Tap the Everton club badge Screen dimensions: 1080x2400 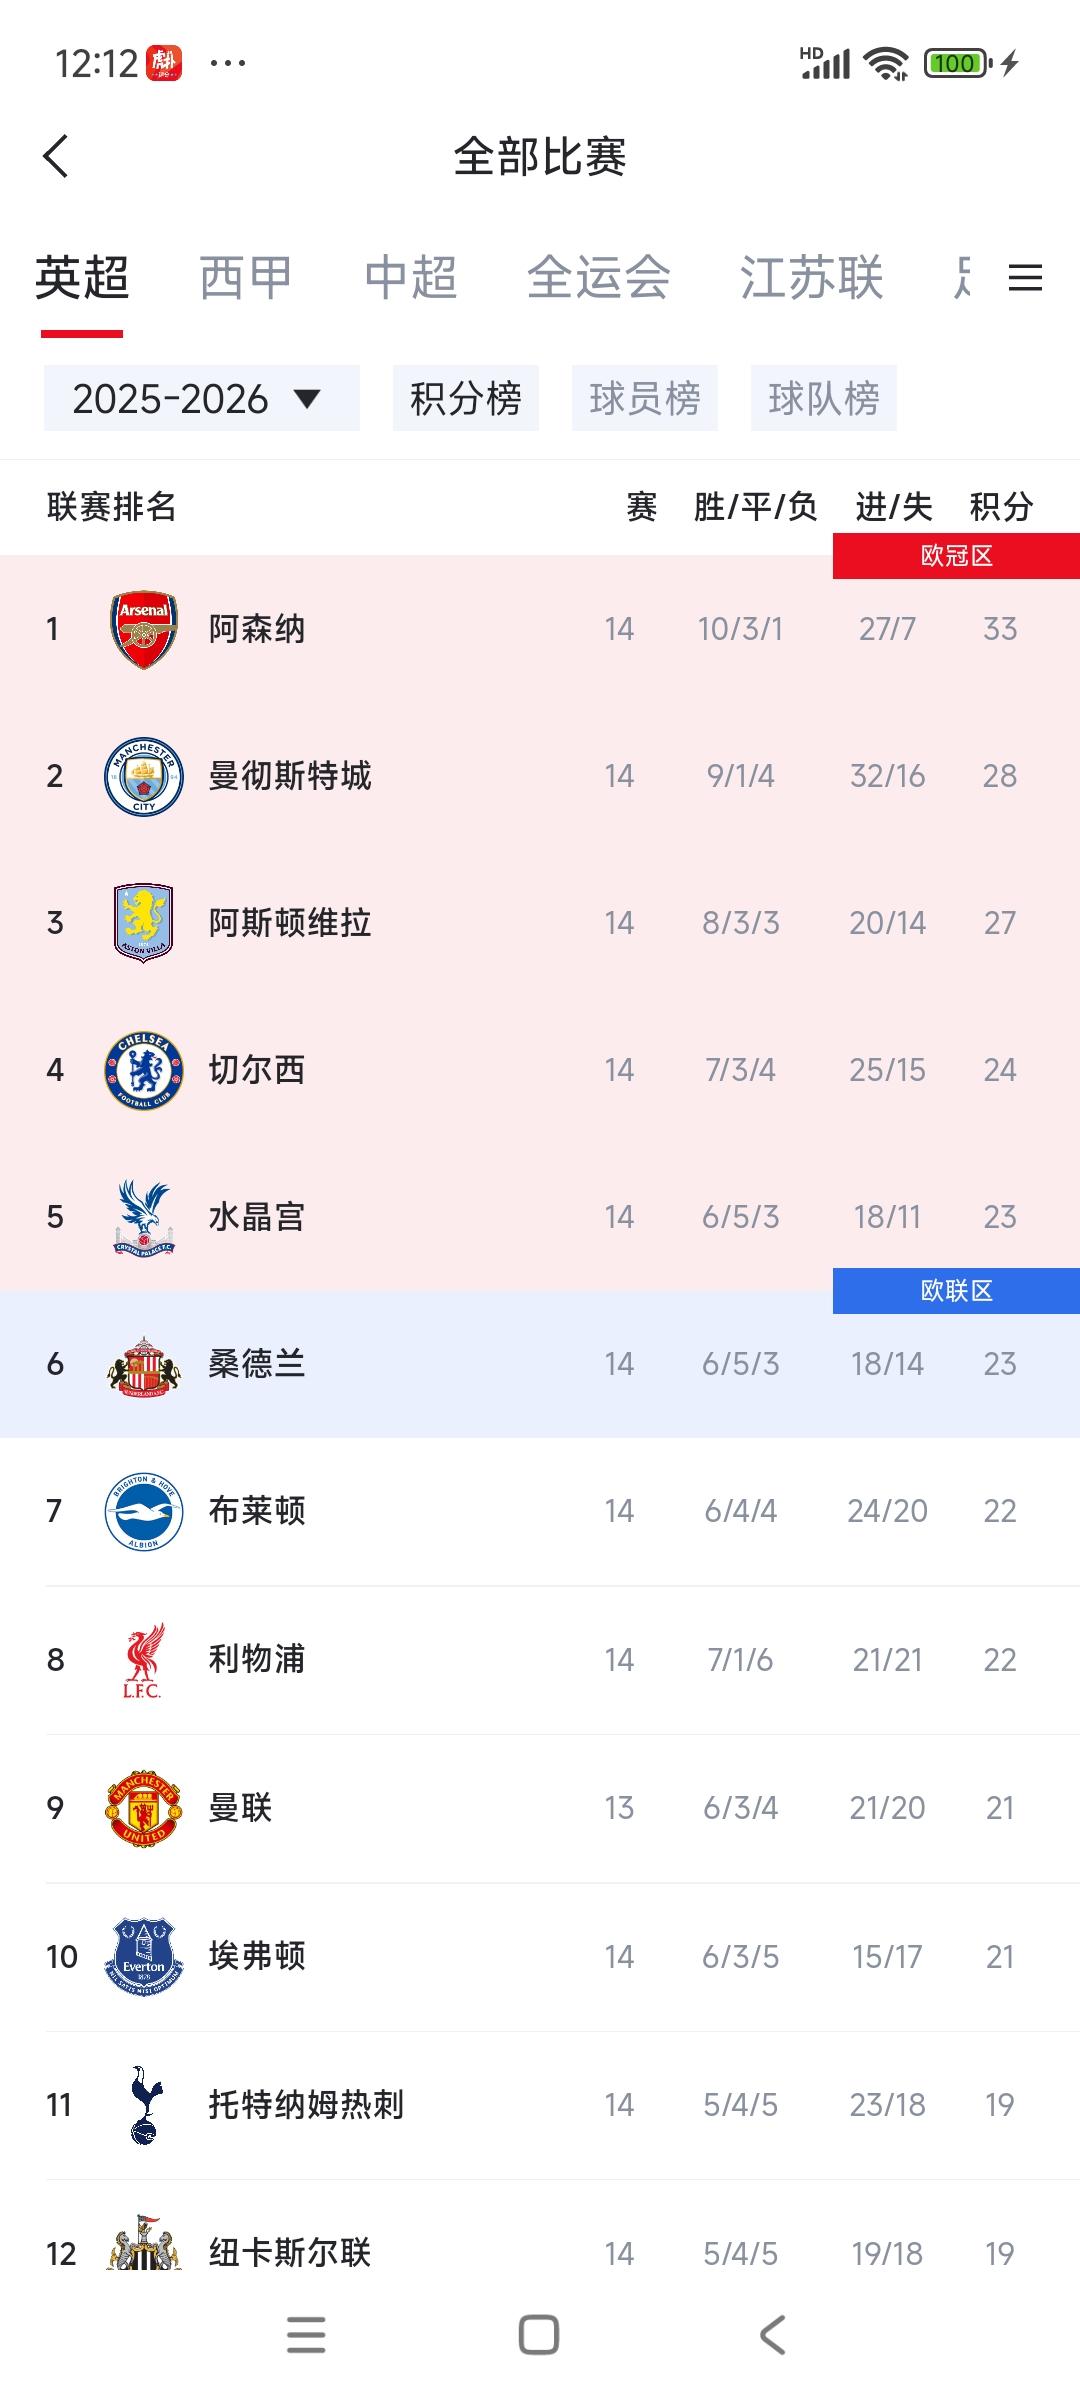144,1956
